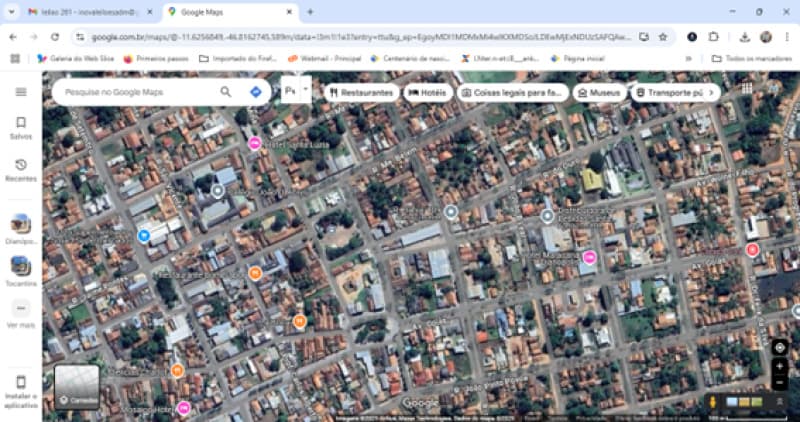Open the Salvos saved places panel
The image size is (800, 422).
coord(21,128)
